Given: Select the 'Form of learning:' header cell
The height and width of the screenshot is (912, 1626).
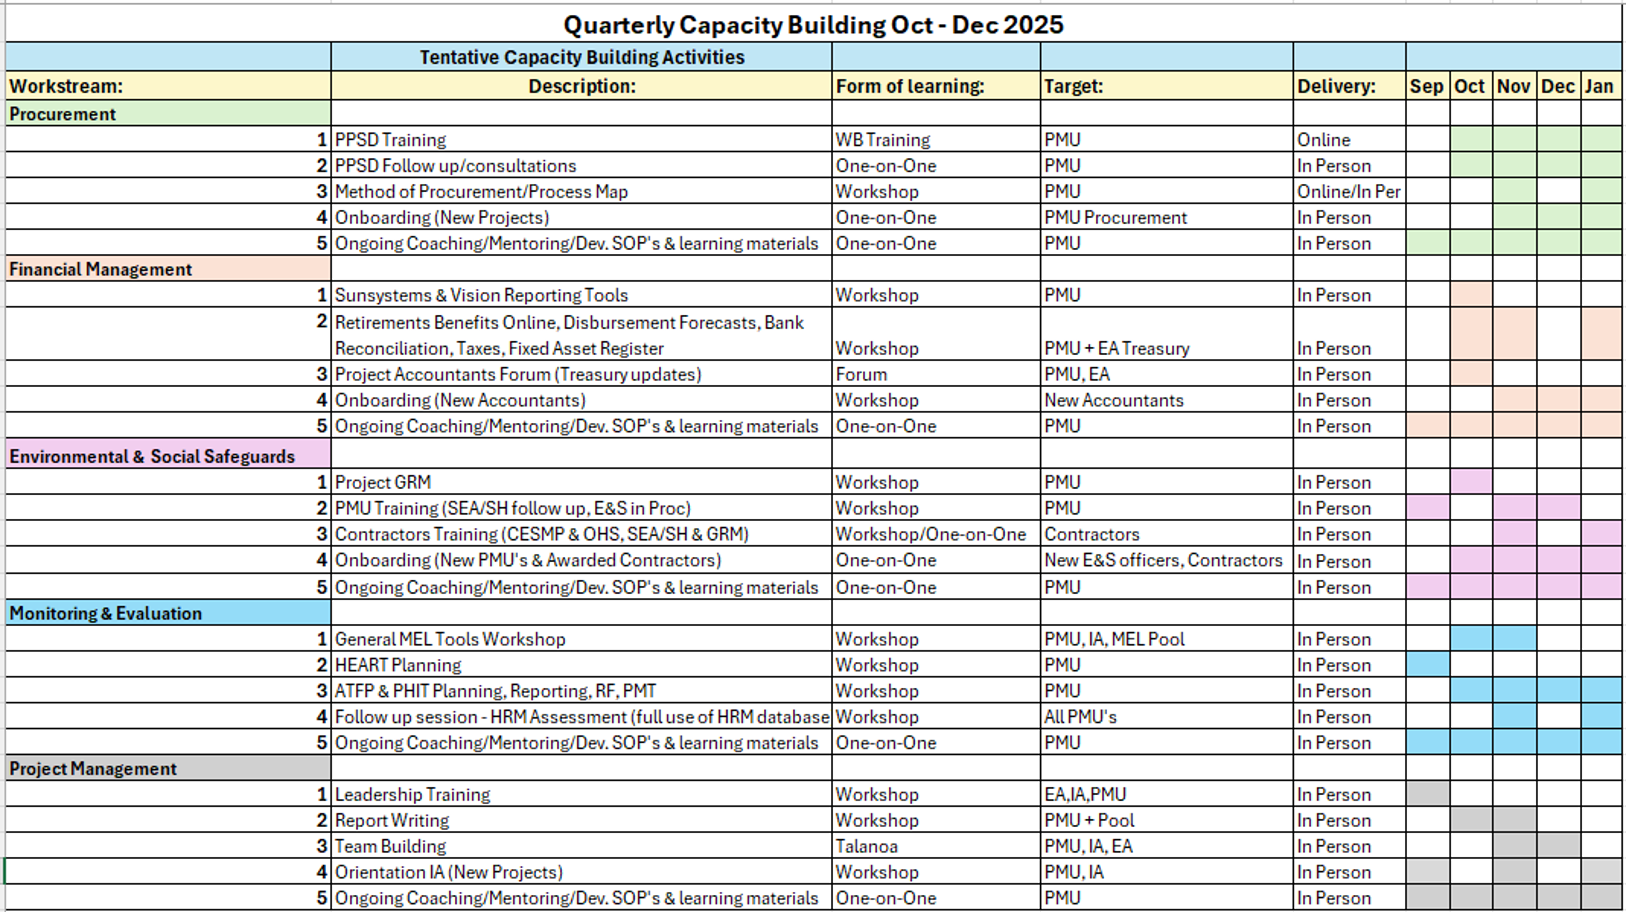Looking at the screenshot, I should click(x=934, y=86).
